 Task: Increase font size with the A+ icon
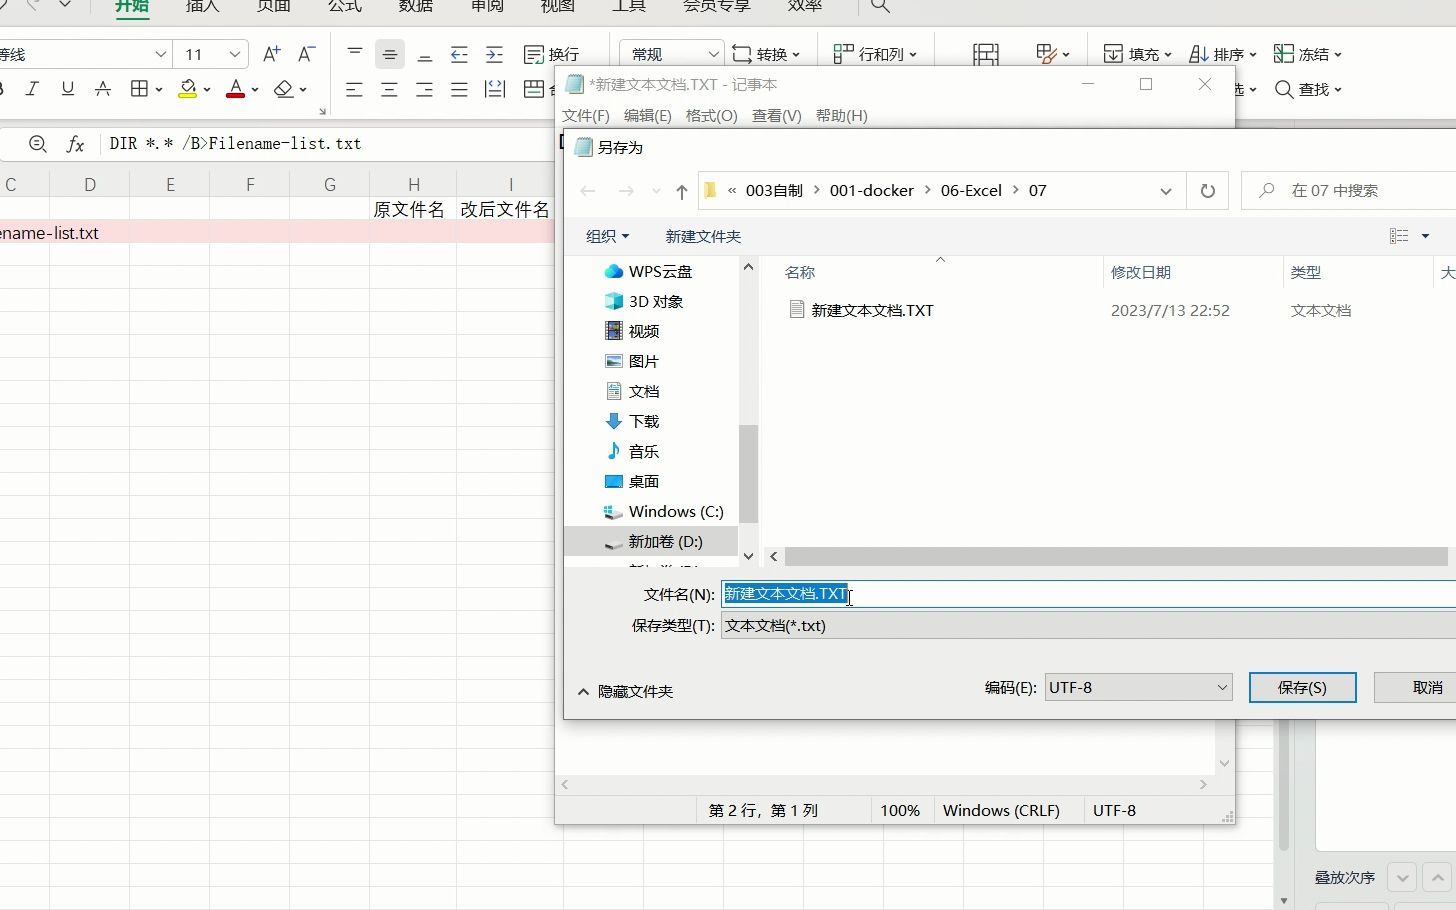pyautogui.click(x=271, y=54)
